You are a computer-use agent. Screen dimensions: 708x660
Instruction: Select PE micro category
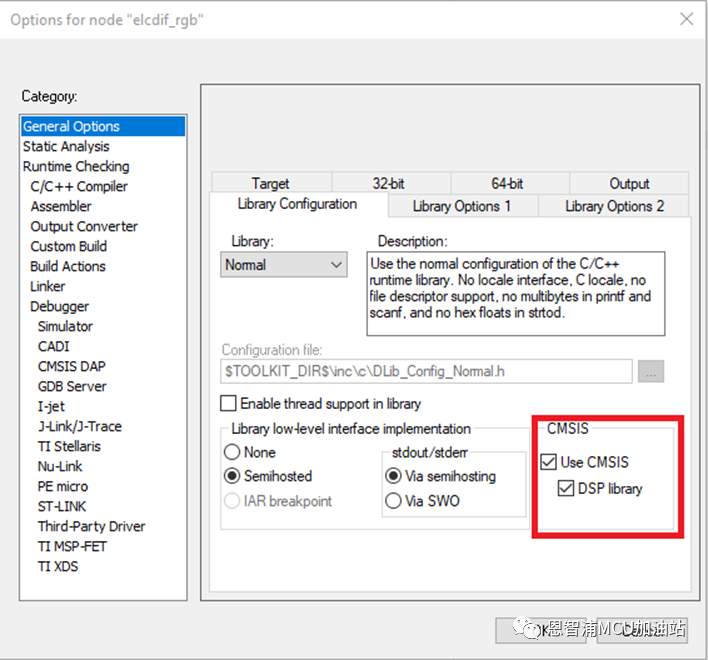pyautogui.click(x=63, y=486)
